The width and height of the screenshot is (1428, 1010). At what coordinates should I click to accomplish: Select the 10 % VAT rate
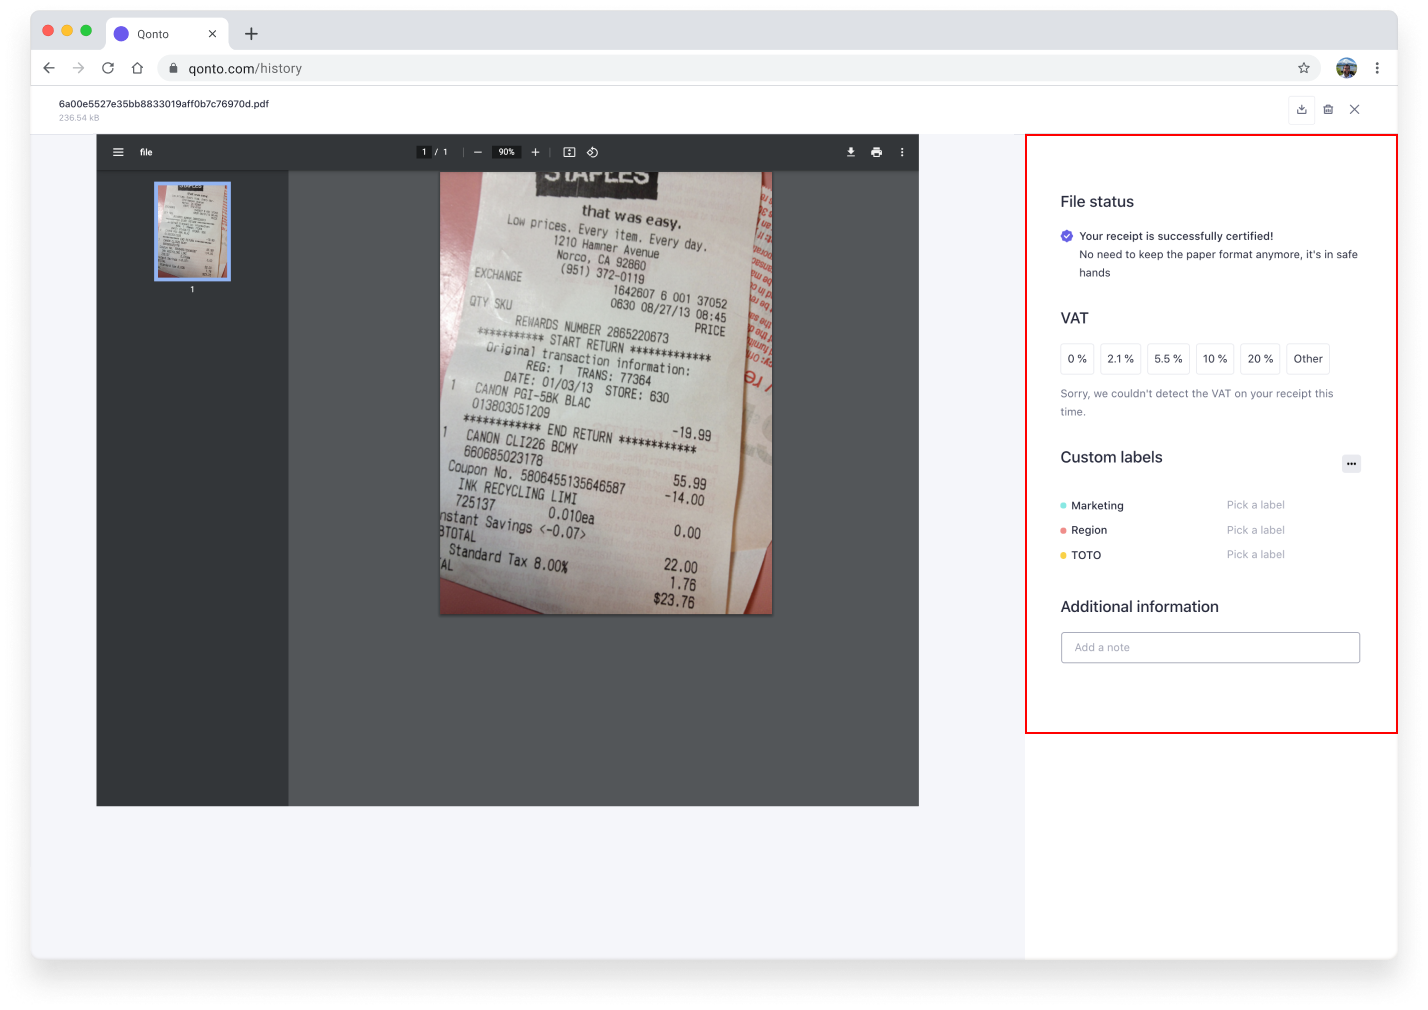tap(1215, 359)
